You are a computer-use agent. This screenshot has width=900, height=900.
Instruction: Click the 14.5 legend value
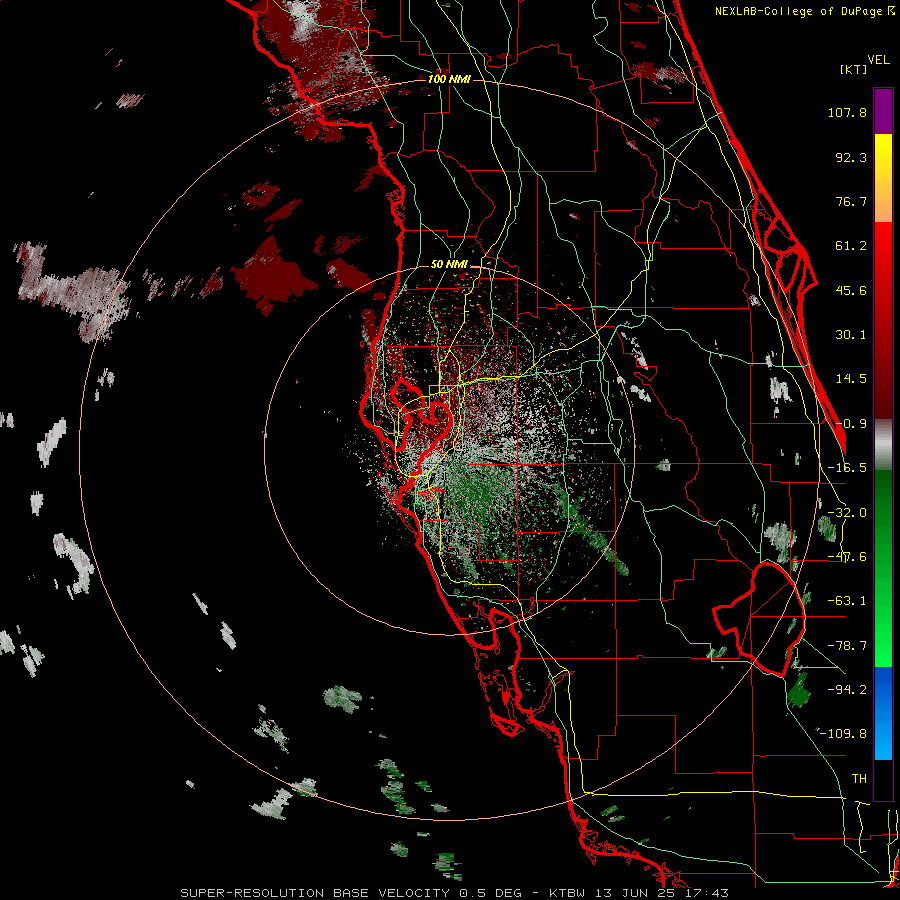(x=851, y=379)
